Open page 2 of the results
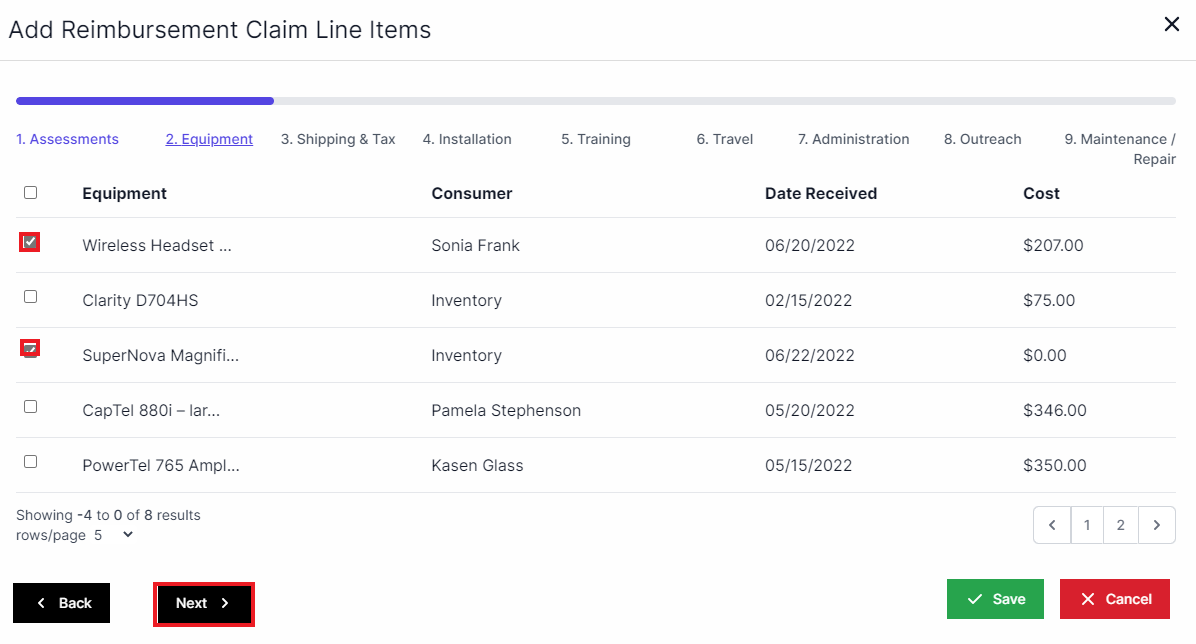 [1121, 524]
